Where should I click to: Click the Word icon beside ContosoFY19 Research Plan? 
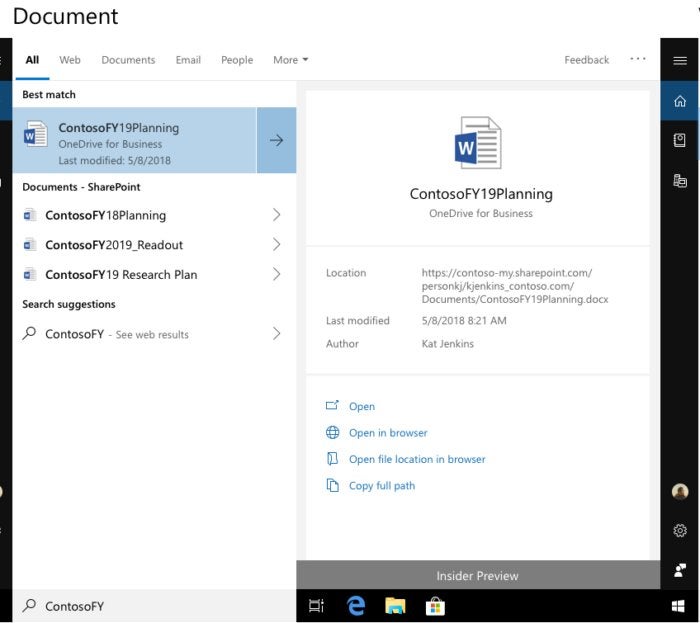pos(29,274)
